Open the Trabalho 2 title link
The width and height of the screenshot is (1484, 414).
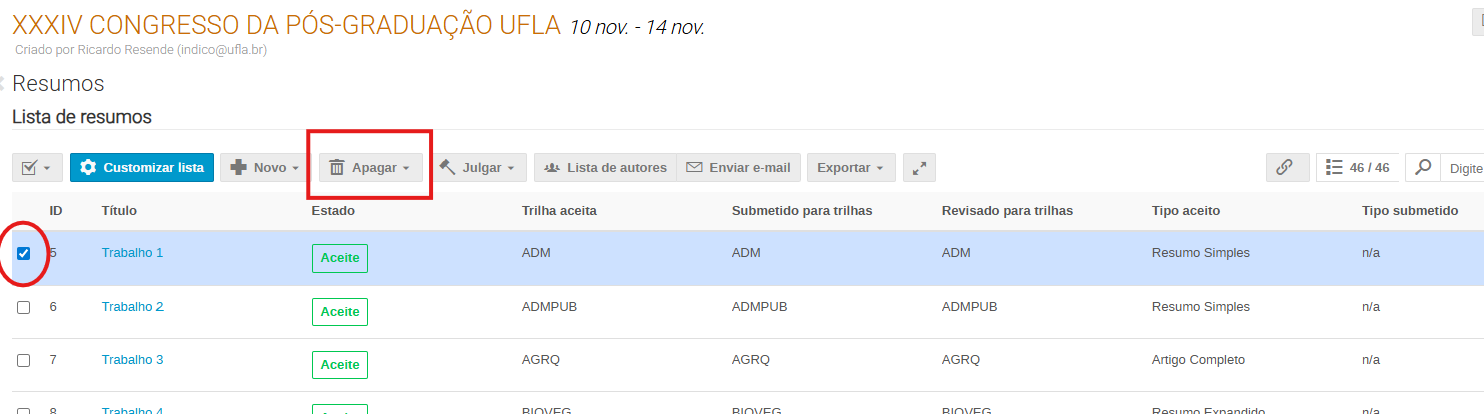(133, 306)
